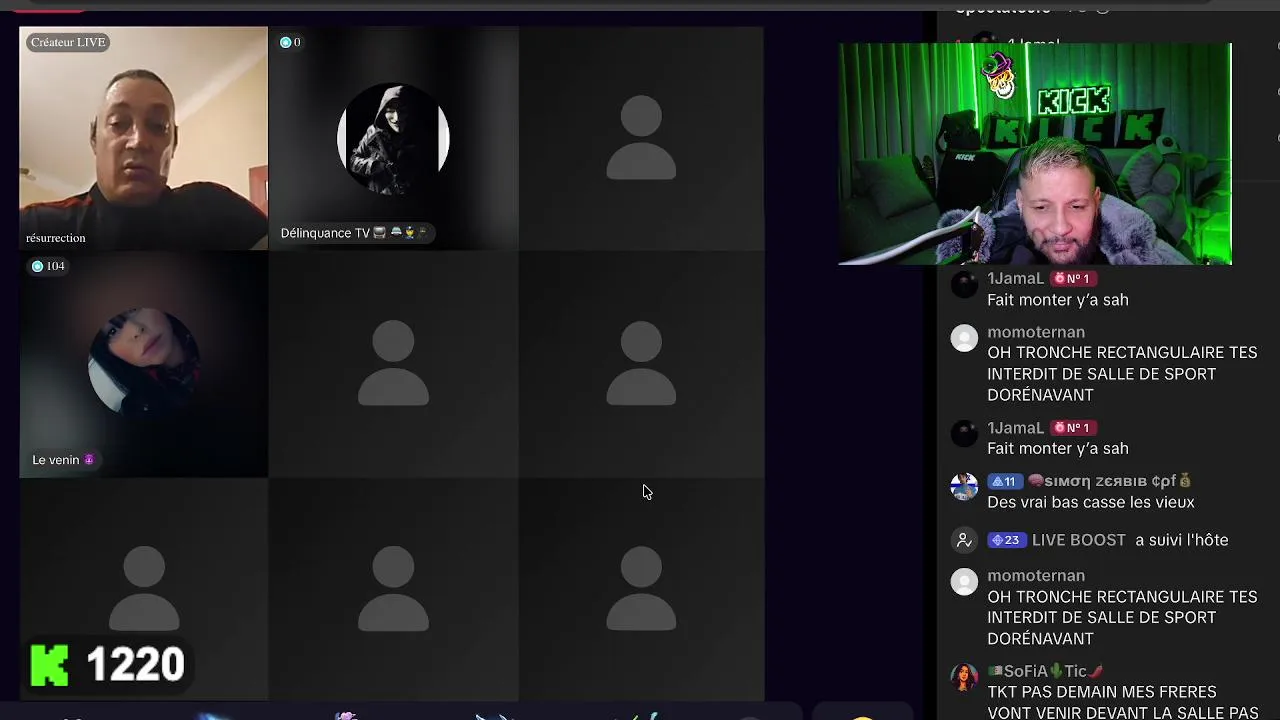Click the level 11 badge

[x=1006, y=482]
